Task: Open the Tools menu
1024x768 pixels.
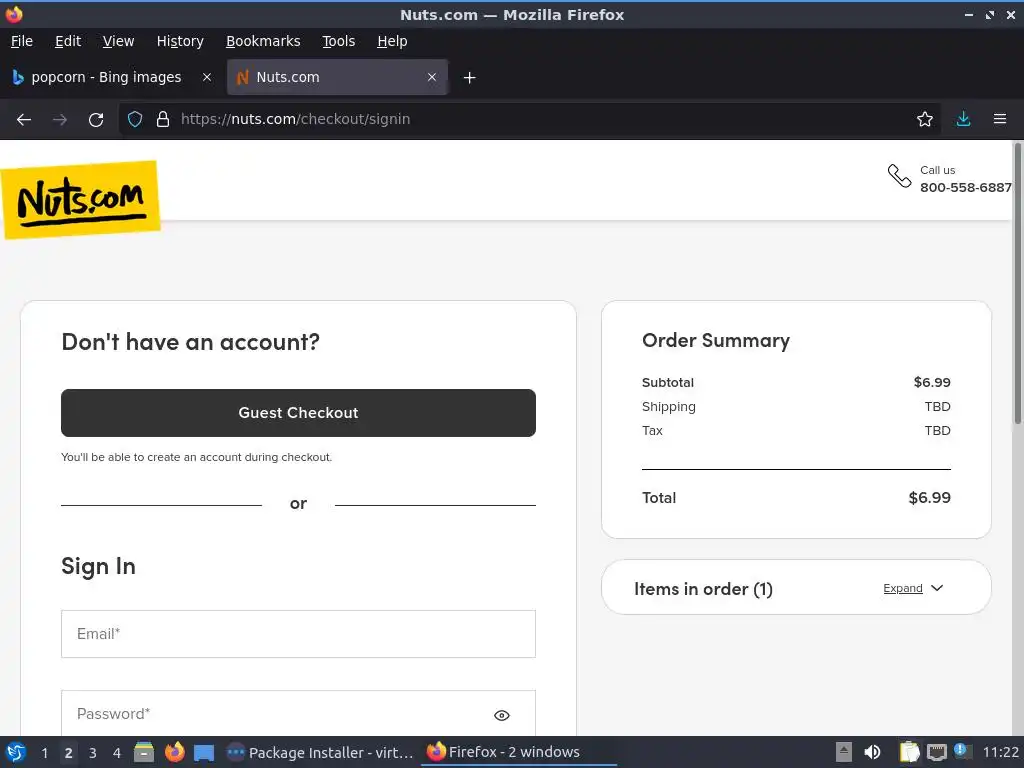Action: [338, 41]
